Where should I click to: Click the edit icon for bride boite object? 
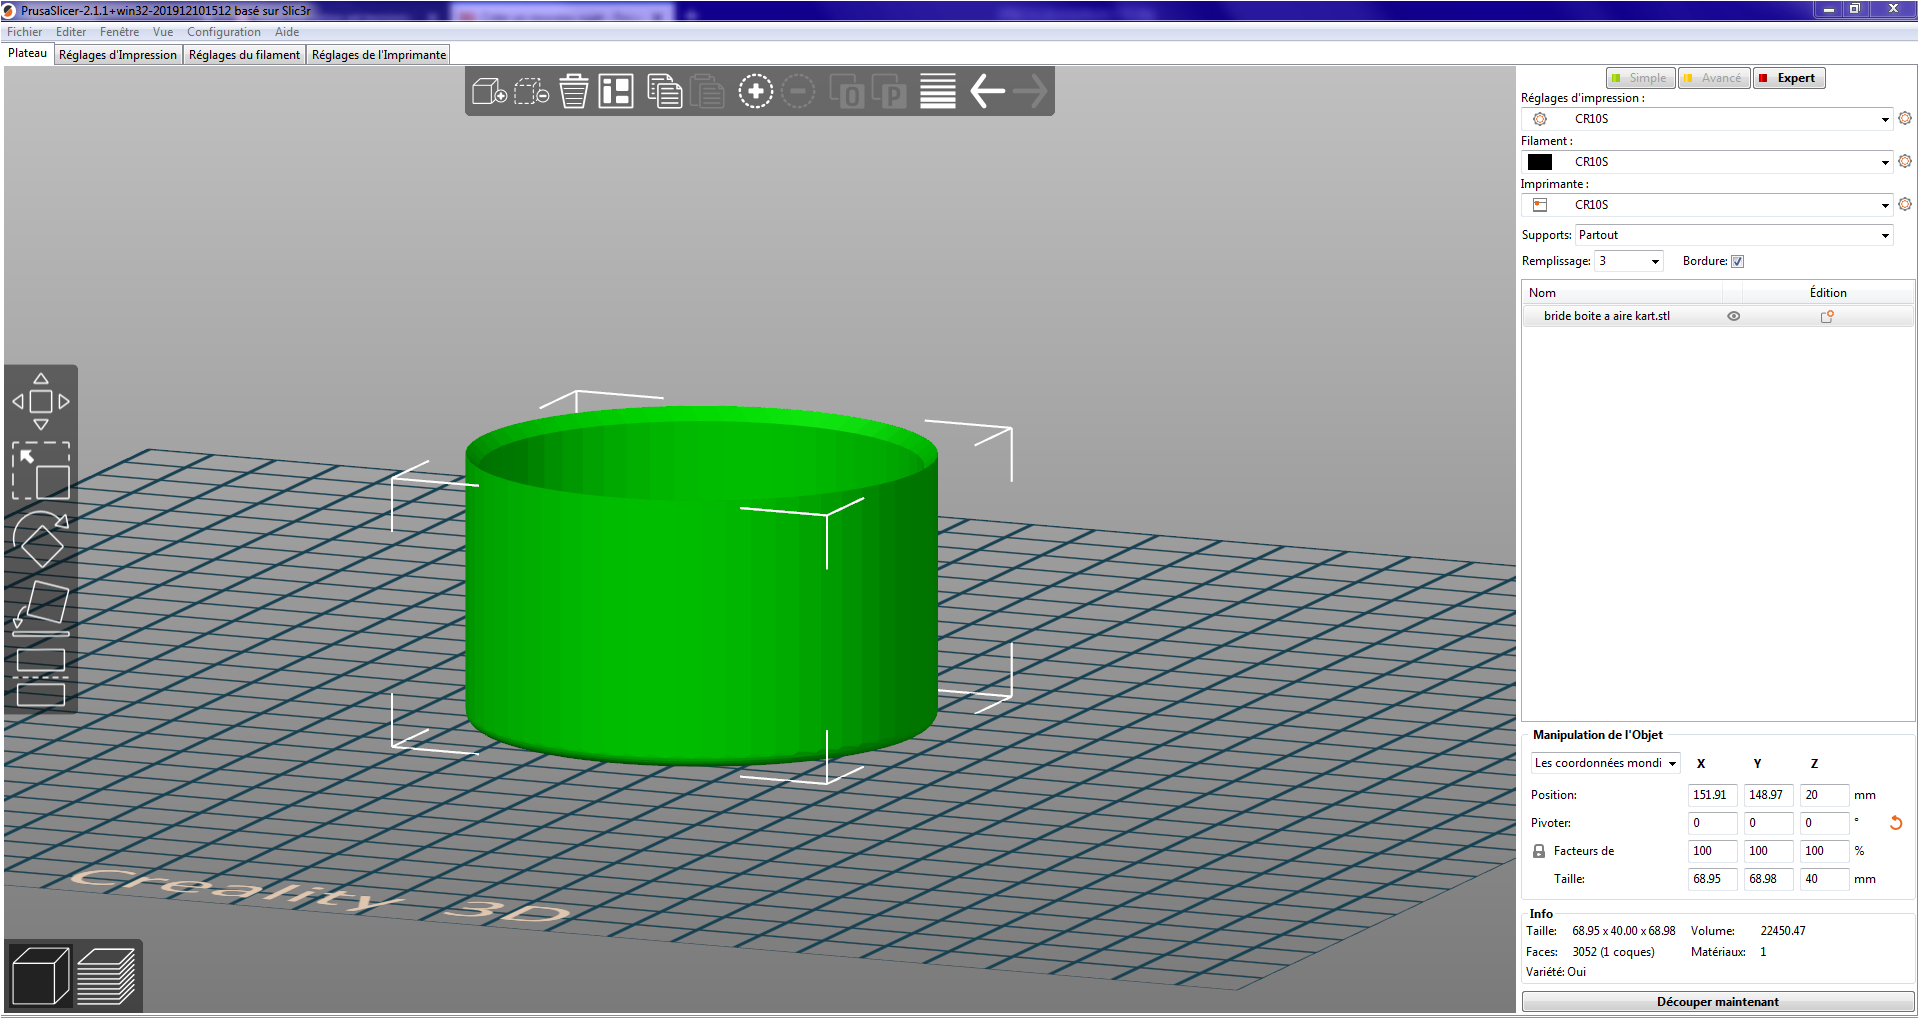click(1827, 316)
